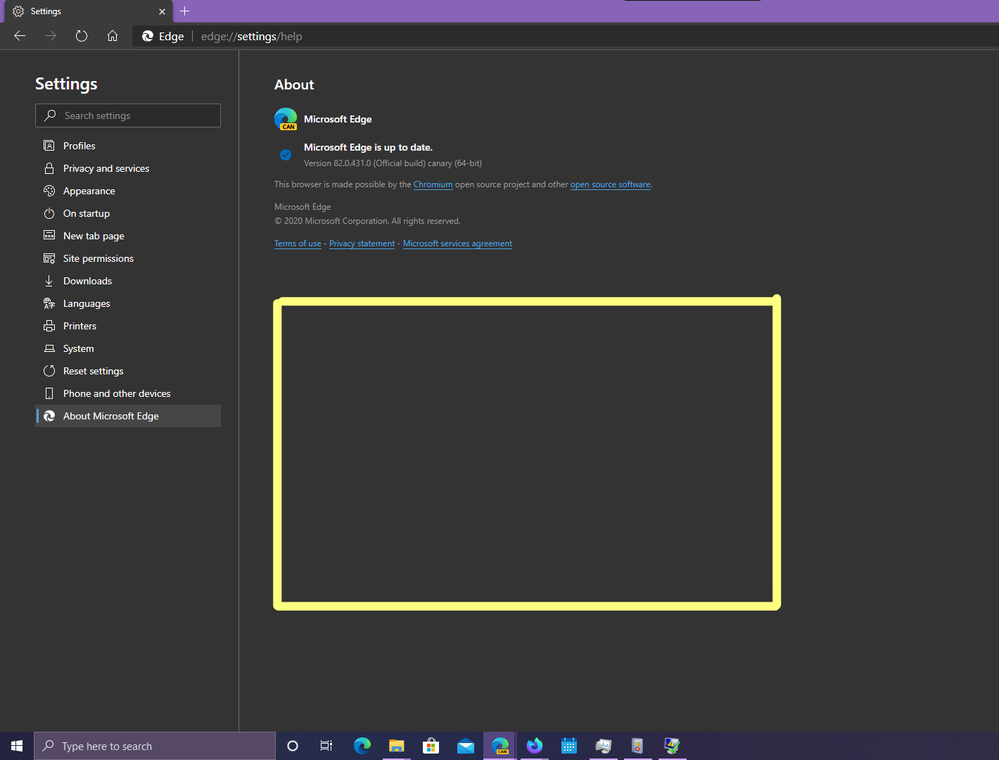Image resolution: width=999 pixels, height=760 pixels.
Task: Open the Calendar app on taskbar
Action: [569, 745]
